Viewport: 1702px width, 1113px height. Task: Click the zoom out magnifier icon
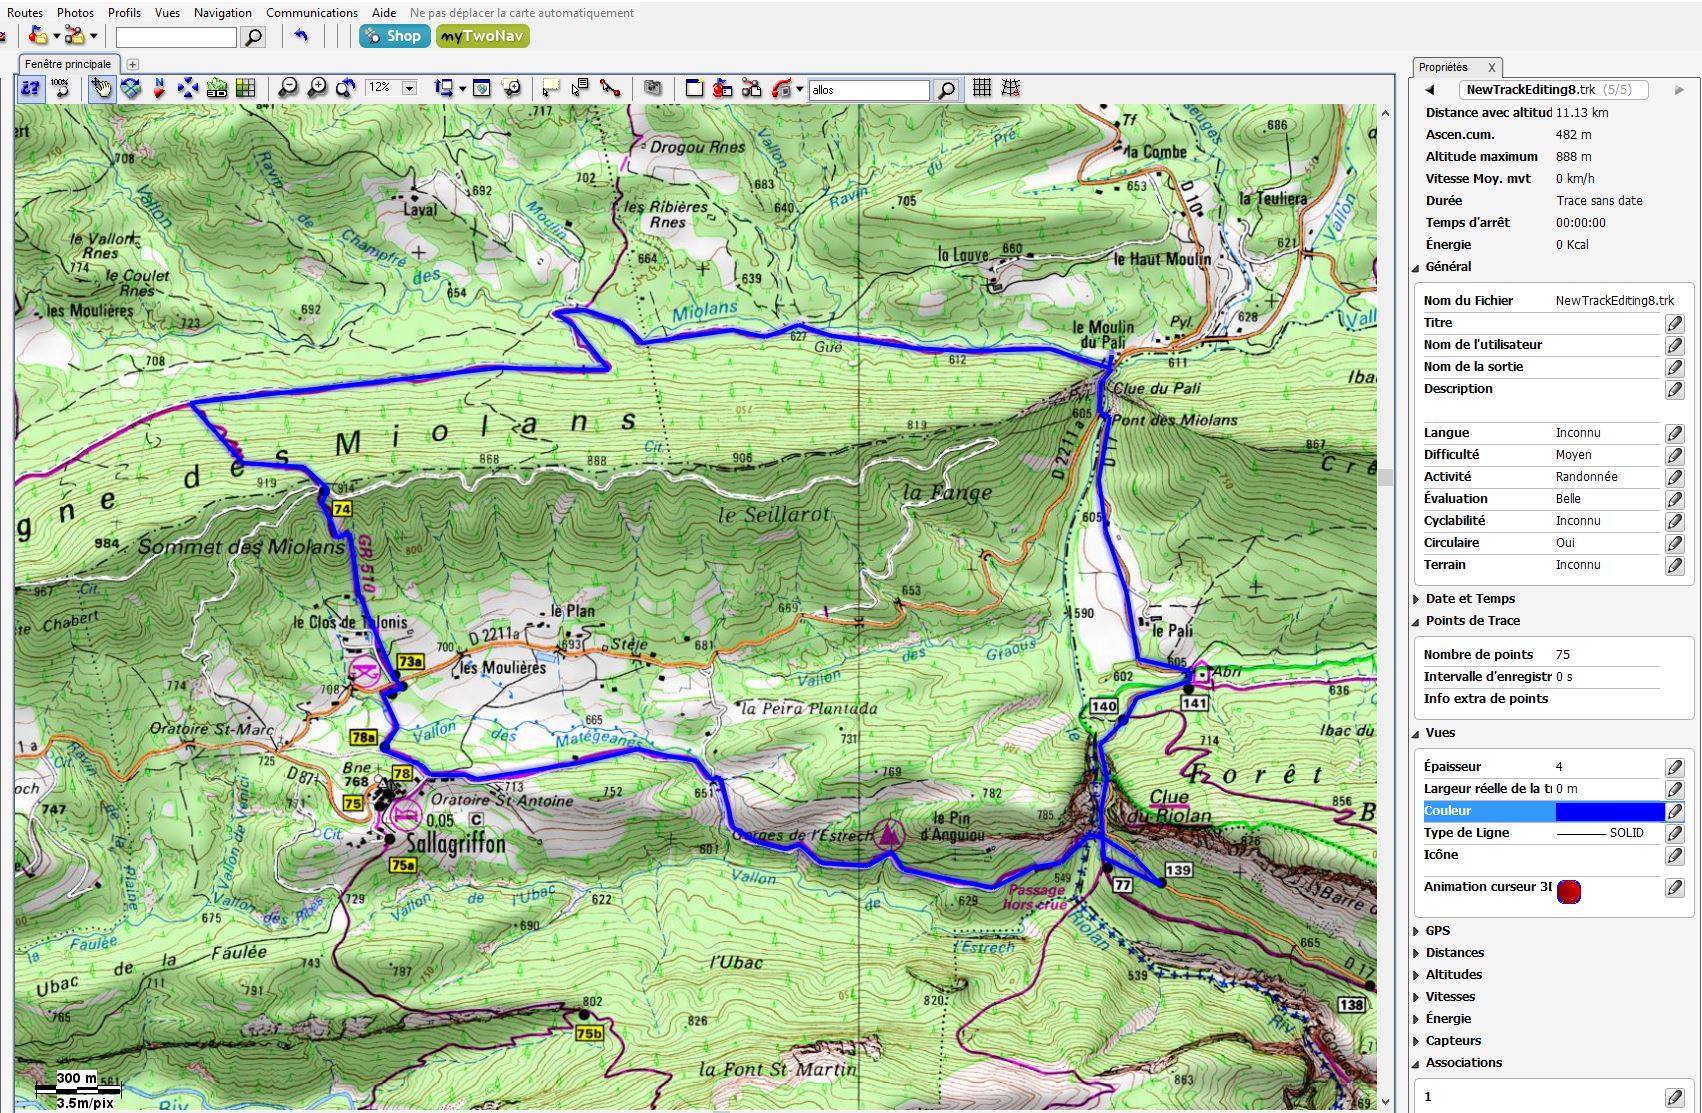(x=288, y=88)
